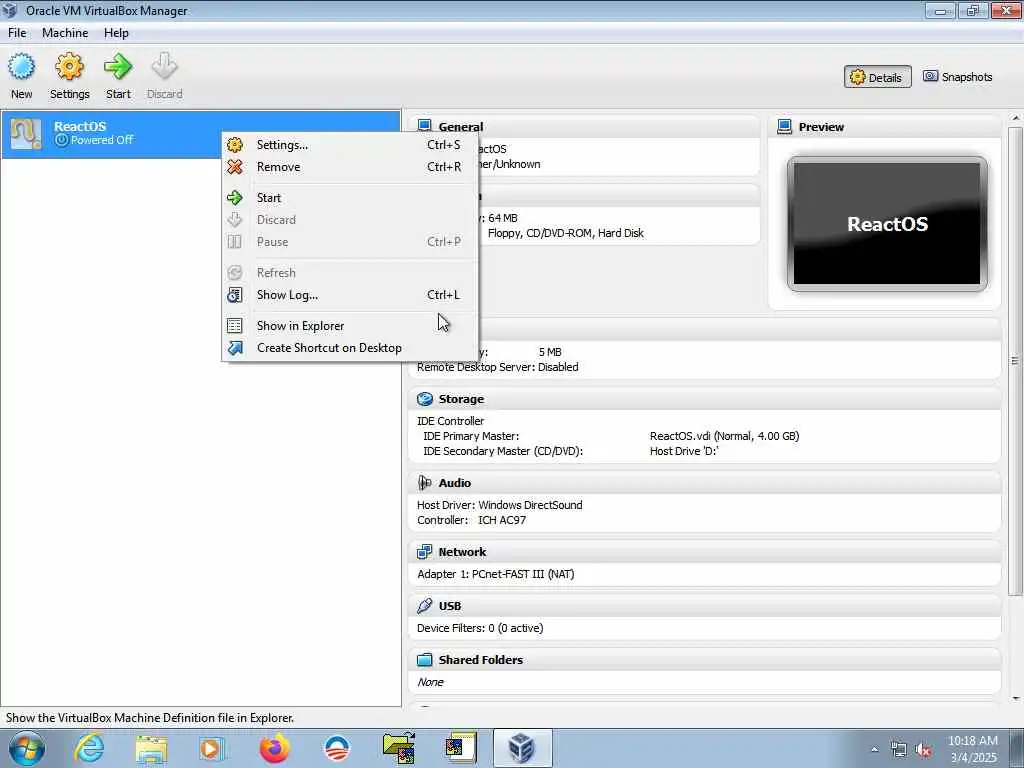The image size is (1024, 768).
Task: Click the Storage section header title
Action: coord(461,399)
